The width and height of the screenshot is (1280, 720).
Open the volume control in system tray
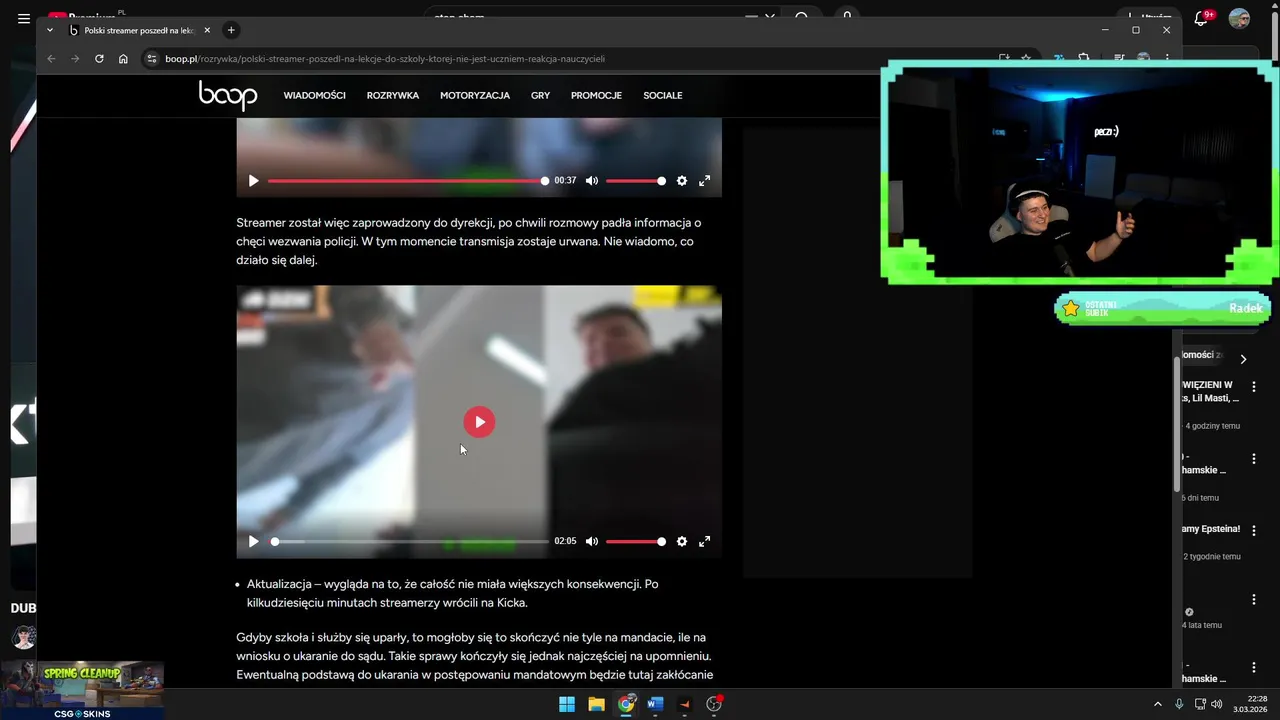tap(1217, 704)
